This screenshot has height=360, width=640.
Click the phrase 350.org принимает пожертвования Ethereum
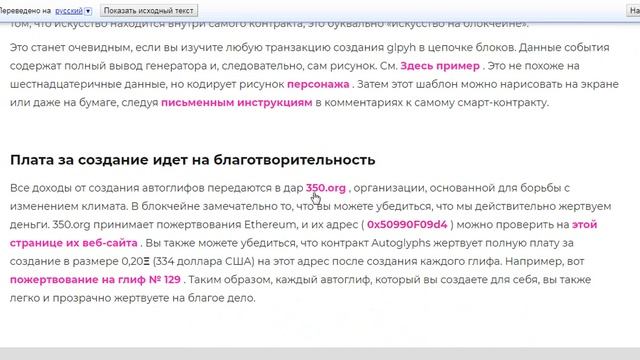[174, 225]
